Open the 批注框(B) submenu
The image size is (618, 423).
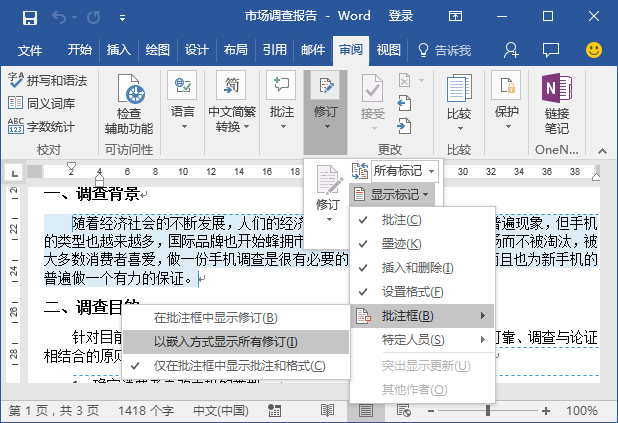tap(423, 316)
